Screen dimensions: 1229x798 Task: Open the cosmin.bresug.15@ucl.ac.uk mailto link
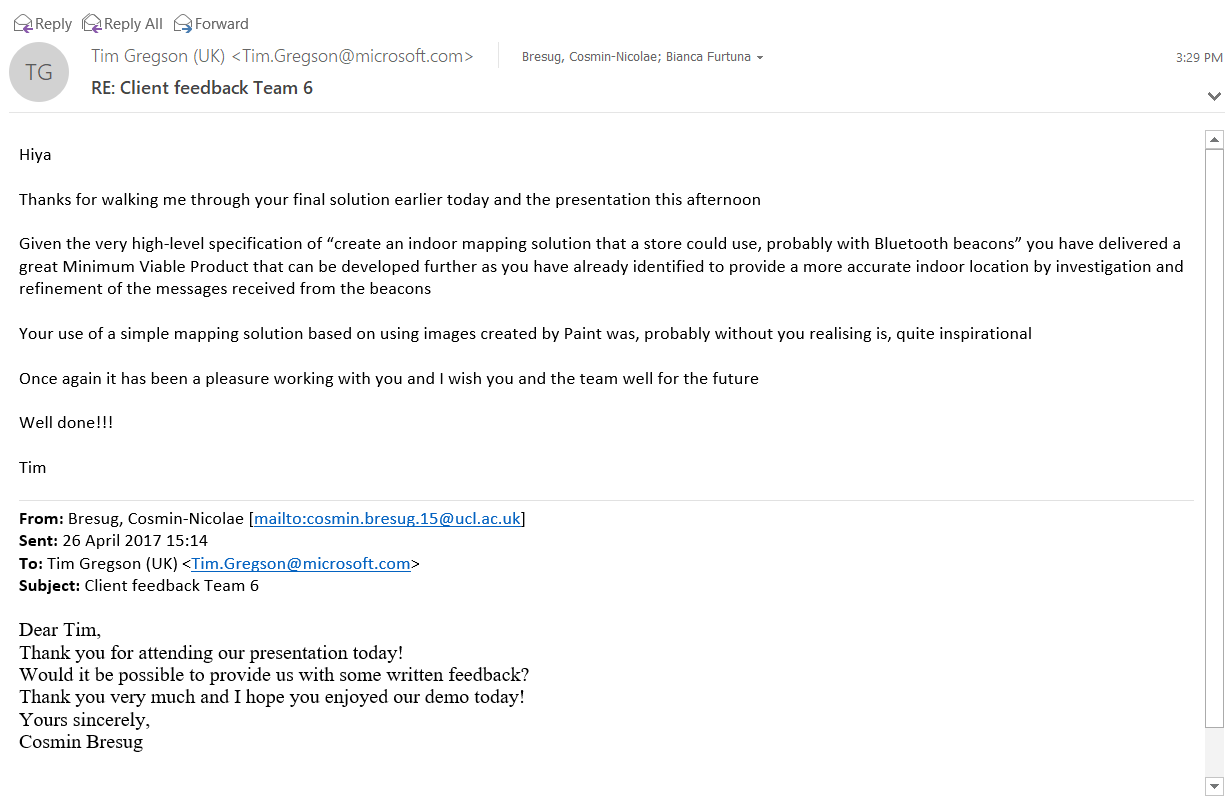(387, 519)
